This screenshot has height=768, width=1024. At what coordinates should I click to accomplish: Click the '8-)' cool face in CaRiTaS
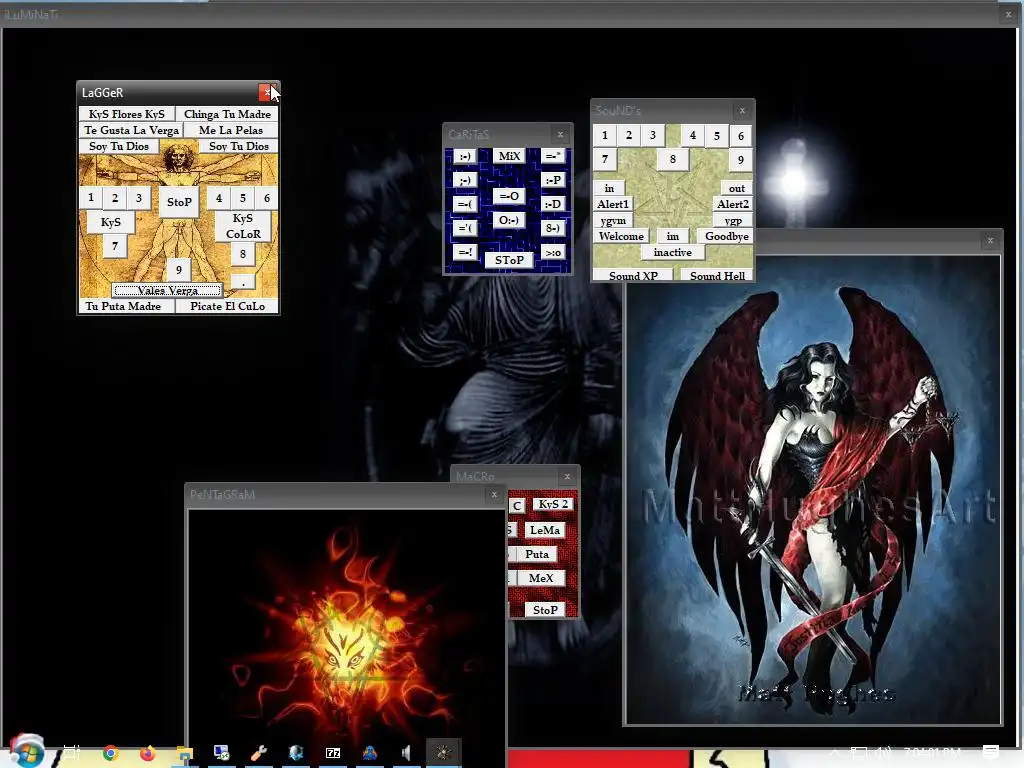(552, 228)
